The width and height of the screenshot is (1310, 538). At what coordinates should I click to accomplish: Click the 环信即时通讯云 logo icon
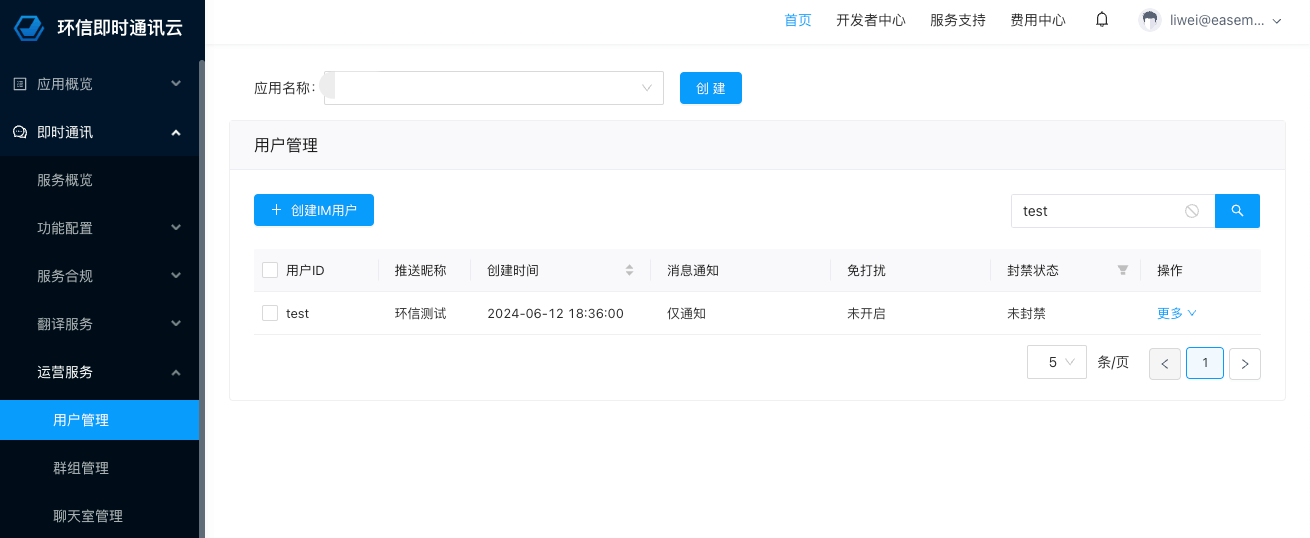coord(29,27)
